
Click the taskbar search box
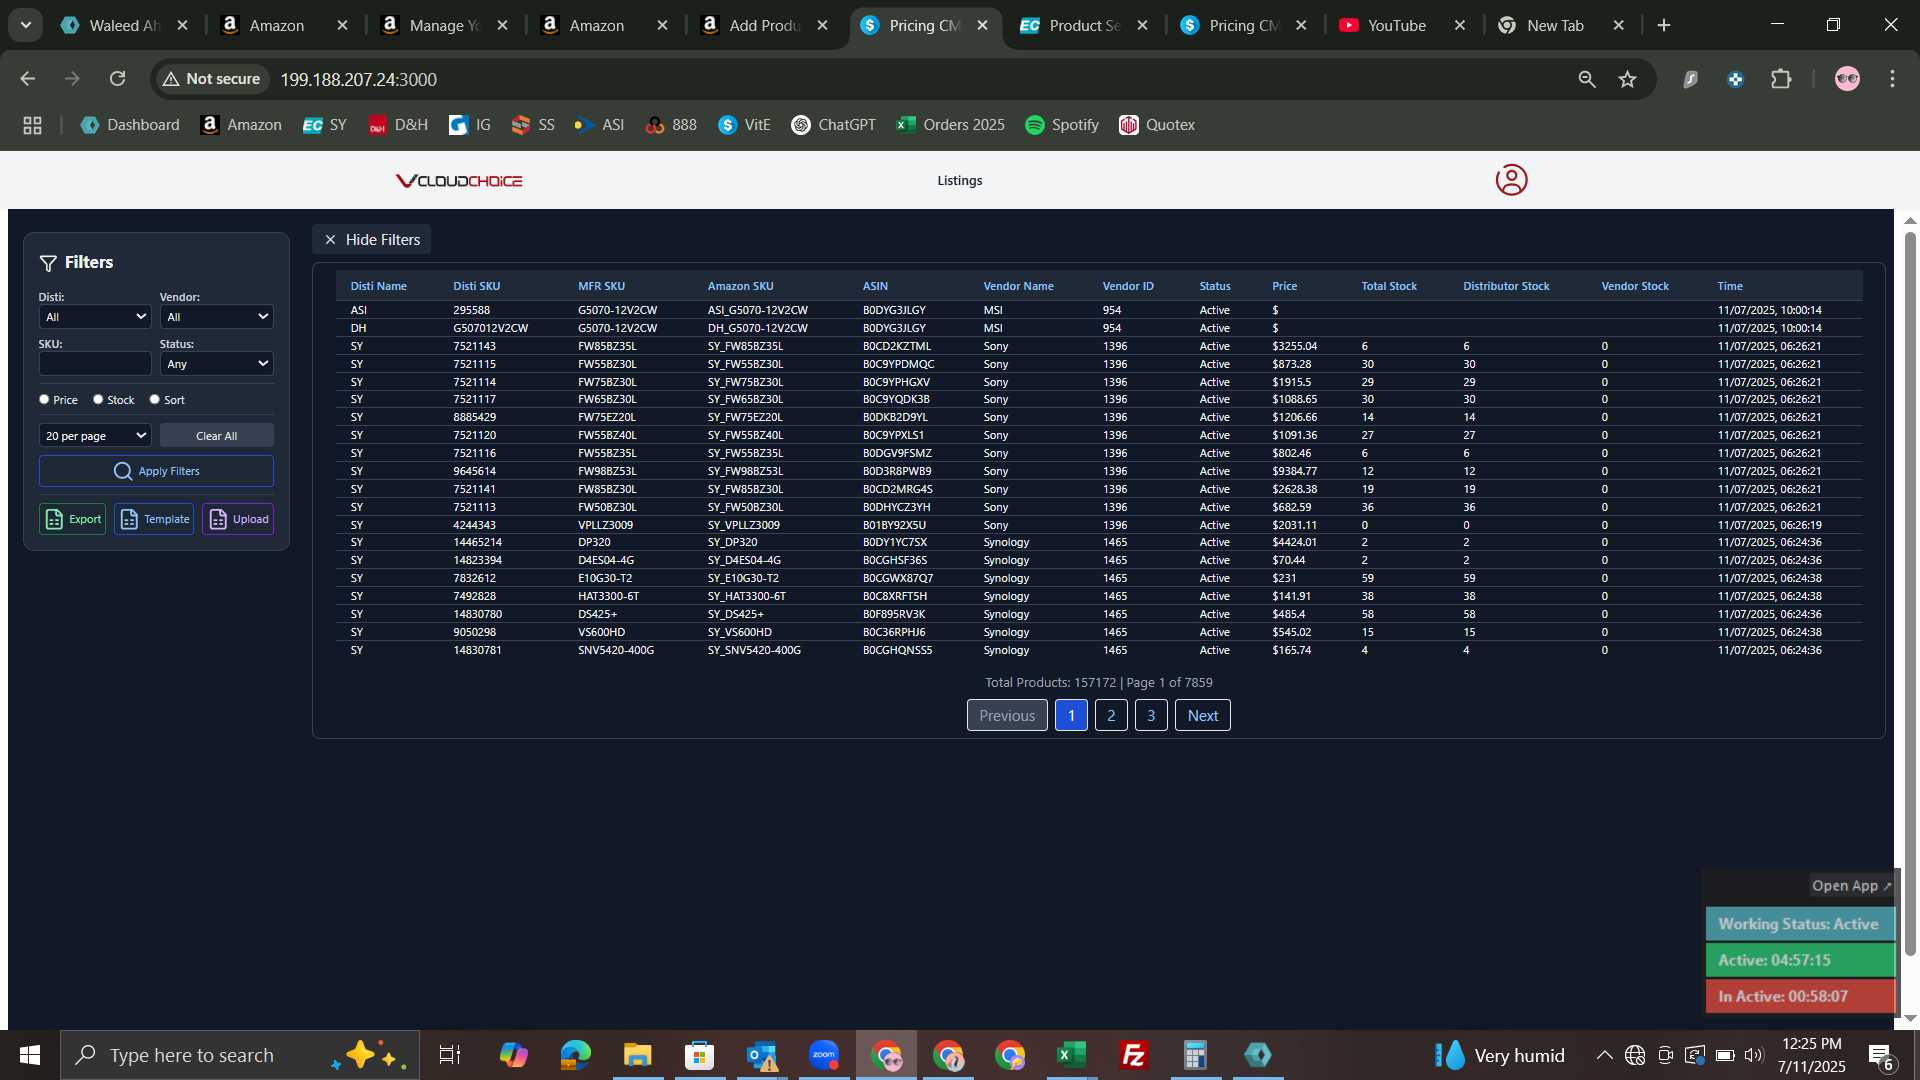coord(240,1055)
